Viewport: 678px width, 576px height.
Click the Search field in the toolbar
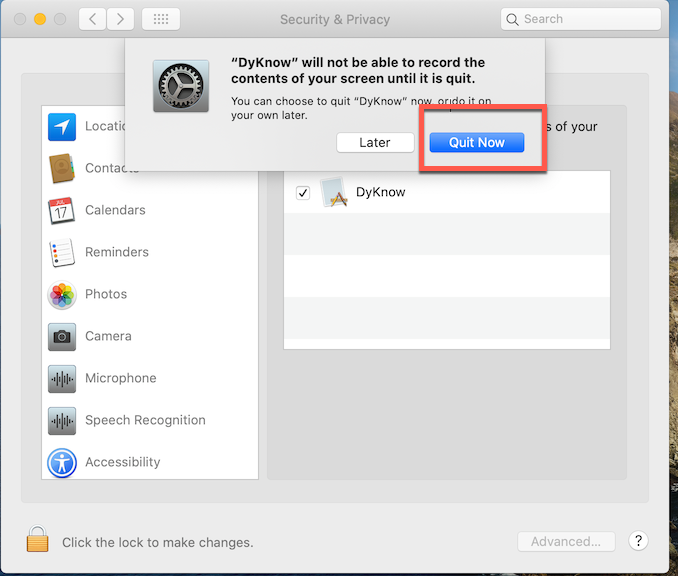click(581, 19)
